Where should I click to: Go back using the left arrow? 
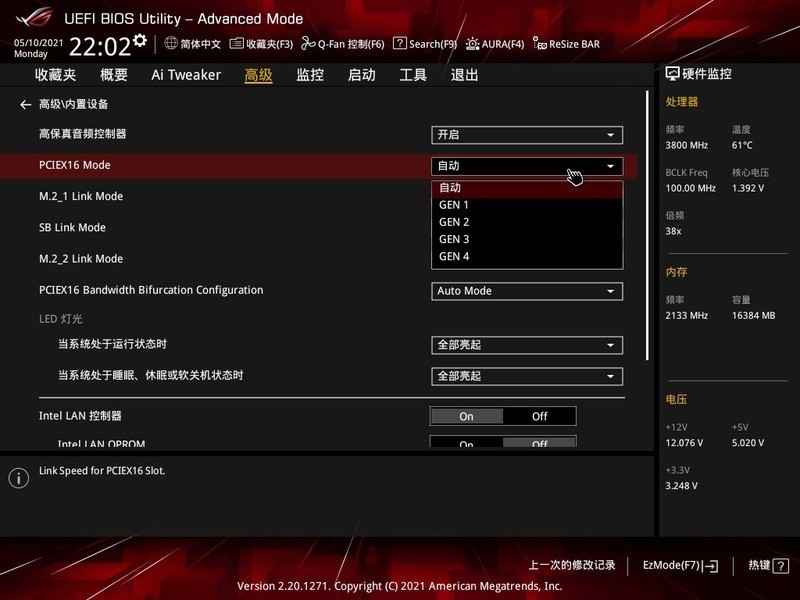[24, 104]
